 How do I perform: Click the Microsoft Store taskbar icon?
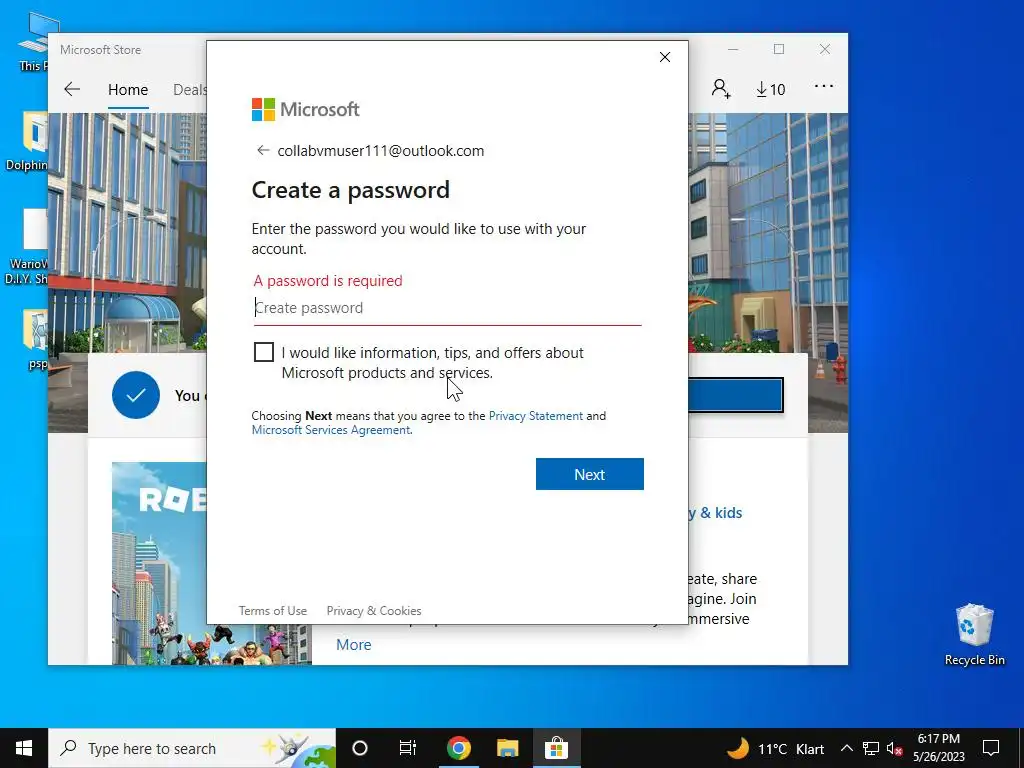tap(556, 748)
